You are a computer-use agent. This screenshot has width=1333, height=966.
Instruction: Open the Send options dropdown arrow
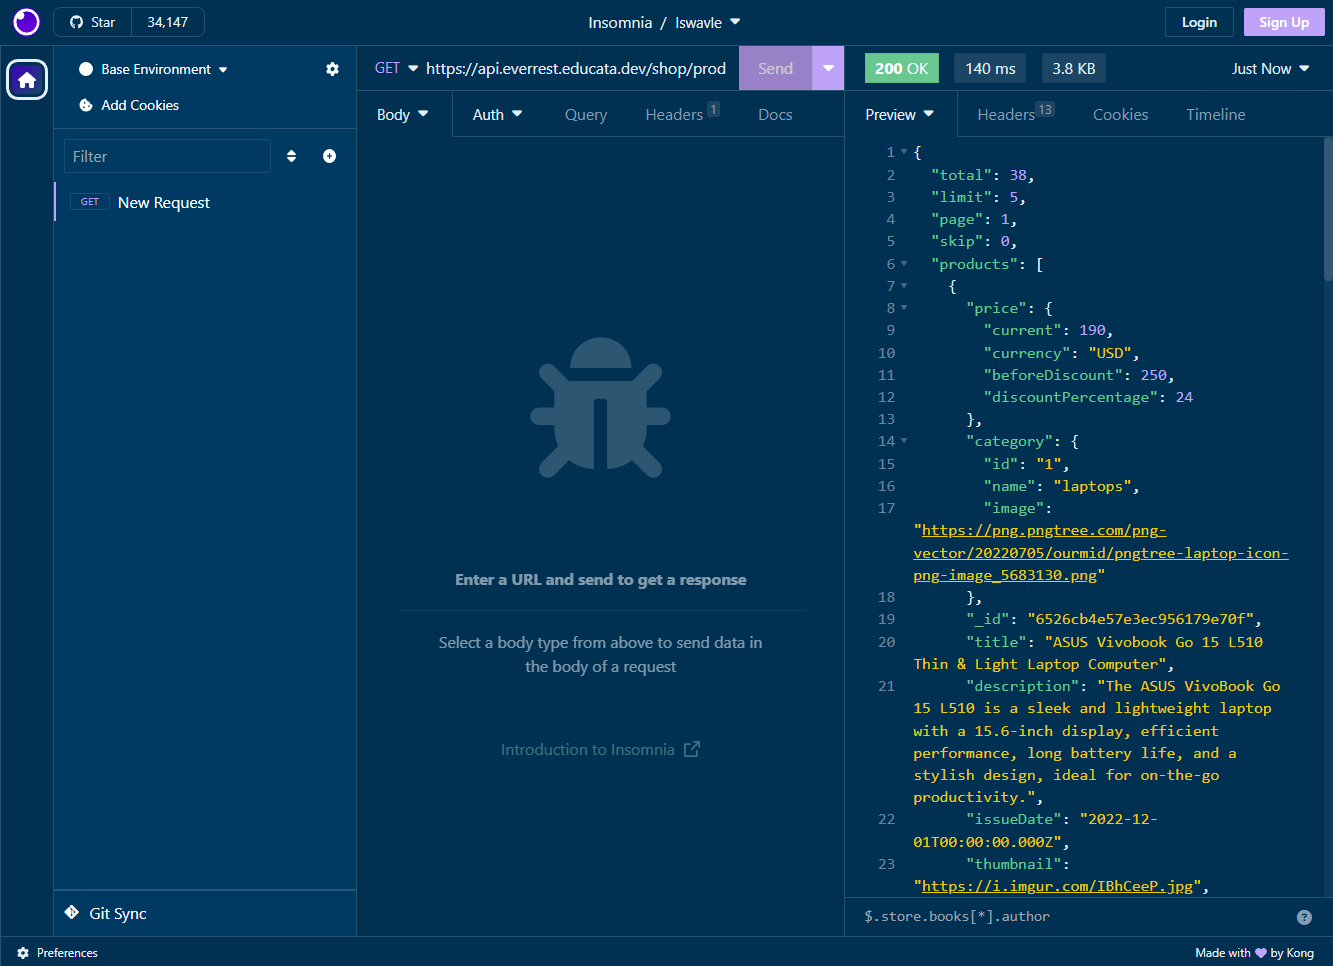coord(828,68)
